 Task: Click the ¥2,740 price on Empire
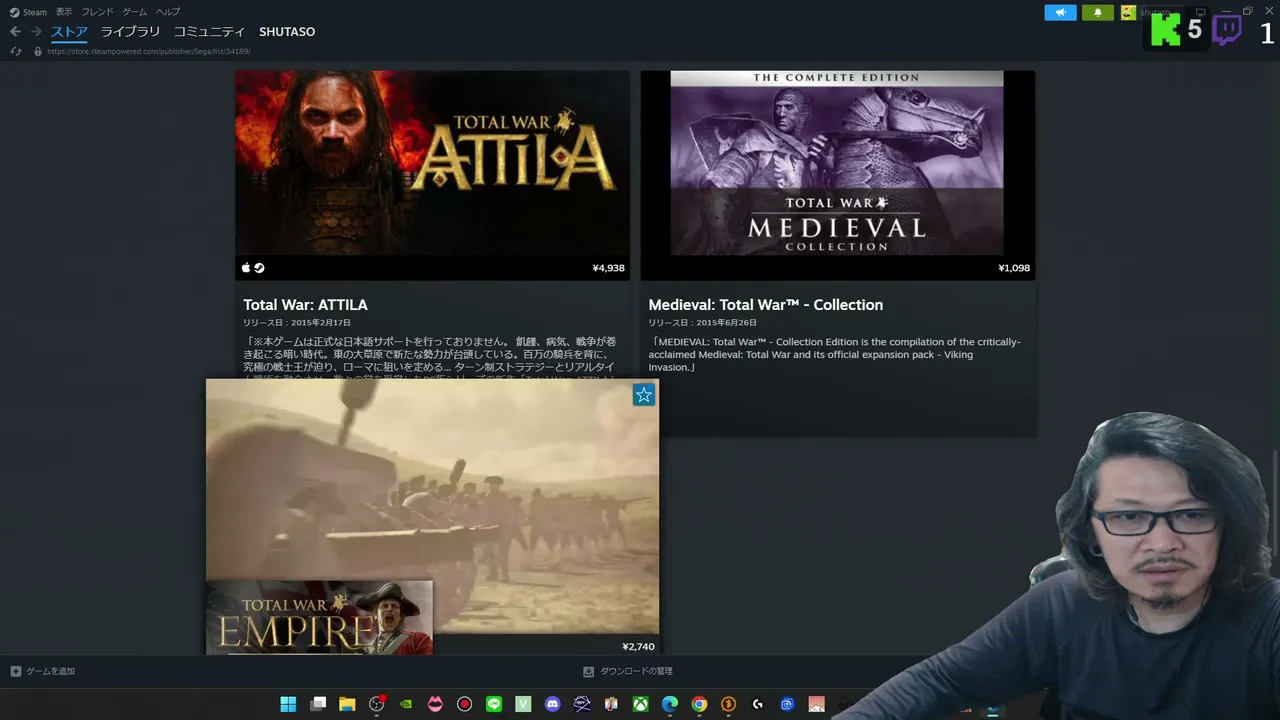(638, 647)
